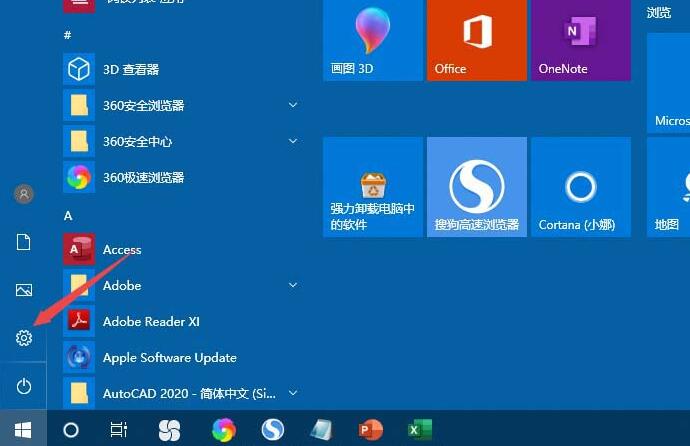This screenshot has height=446, width=690.
Task: Open the 画图 3D tile
Action: pos(373,40)
